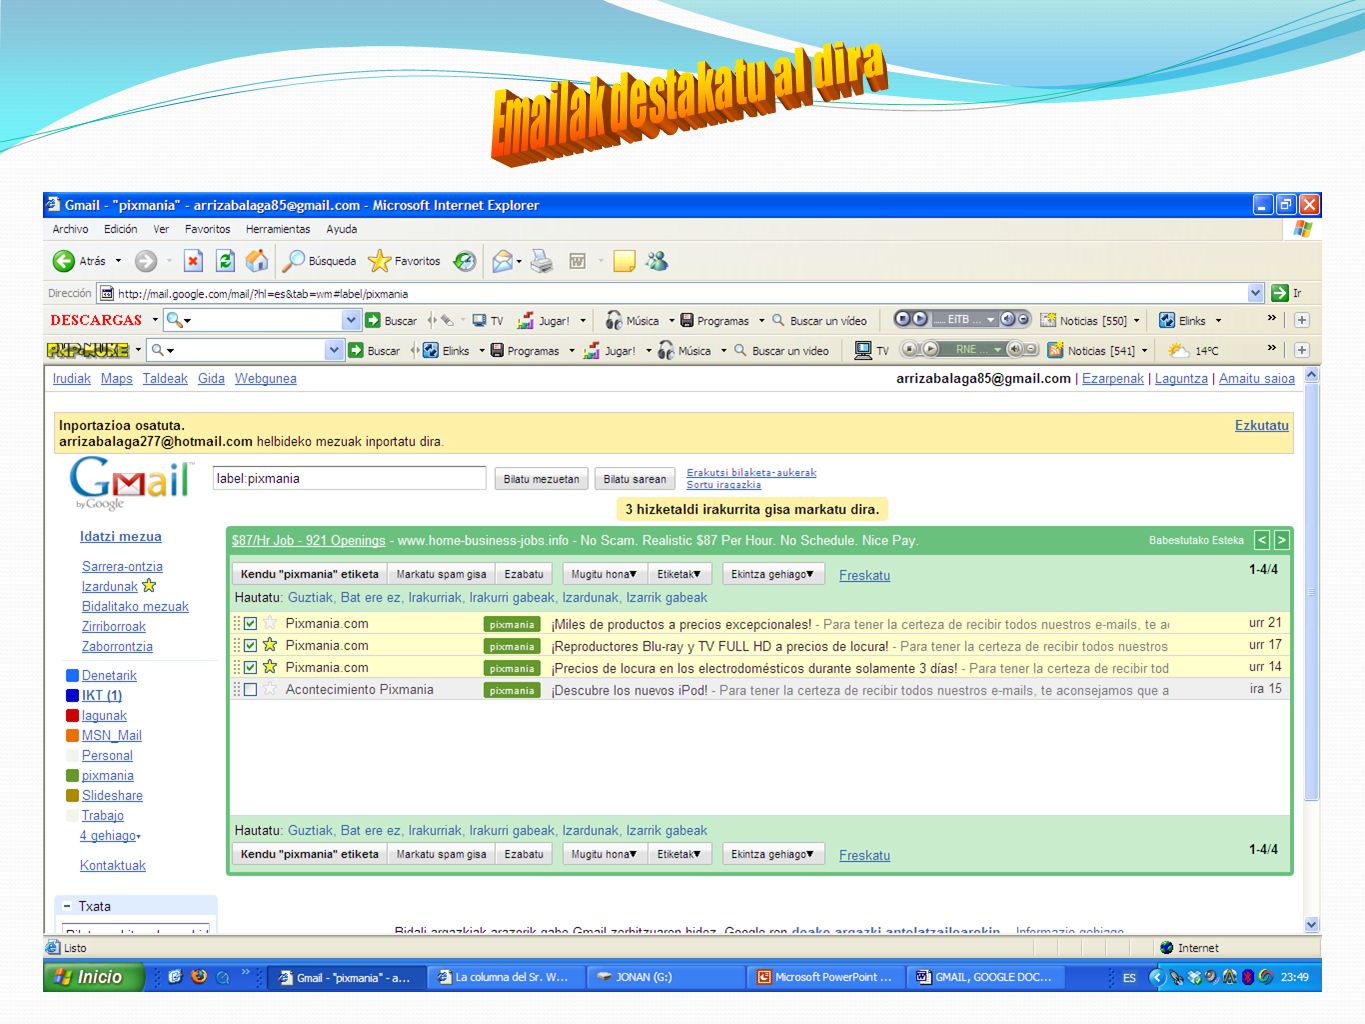The image size is (1365, 1024).
Task: Go to the next sponsored link arrow
Action: tap(1281, 540)
